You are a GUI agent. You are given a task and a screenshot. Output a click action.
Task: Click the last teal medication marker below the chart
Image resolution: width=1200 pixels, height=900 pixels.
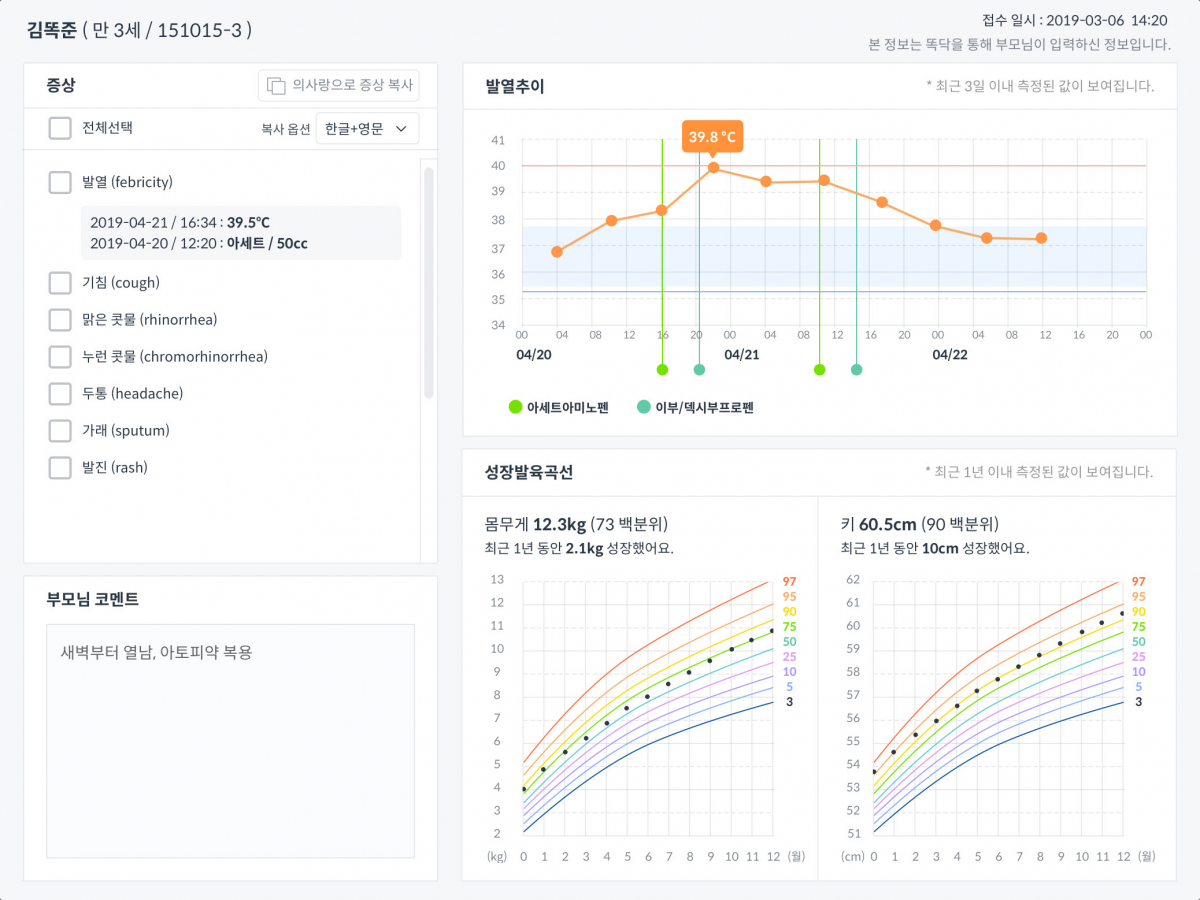(856, 370)
